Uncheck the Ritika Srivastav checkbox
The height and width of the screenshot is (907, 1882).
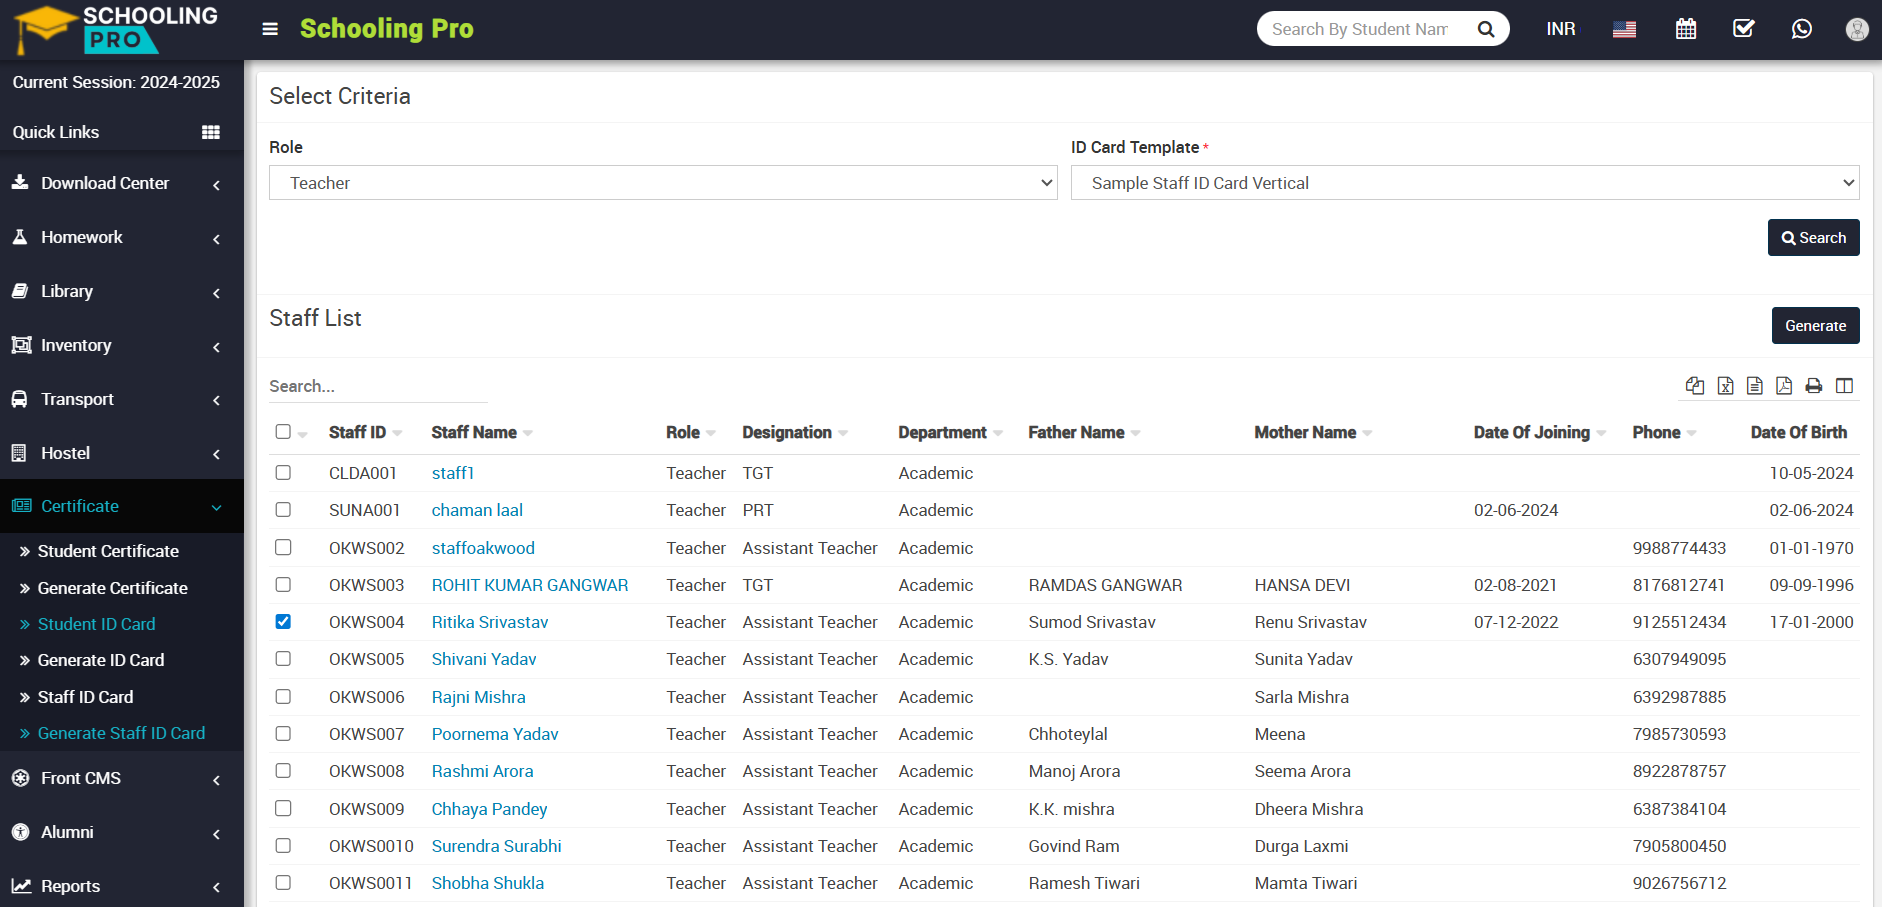click(x=283, y=621)
